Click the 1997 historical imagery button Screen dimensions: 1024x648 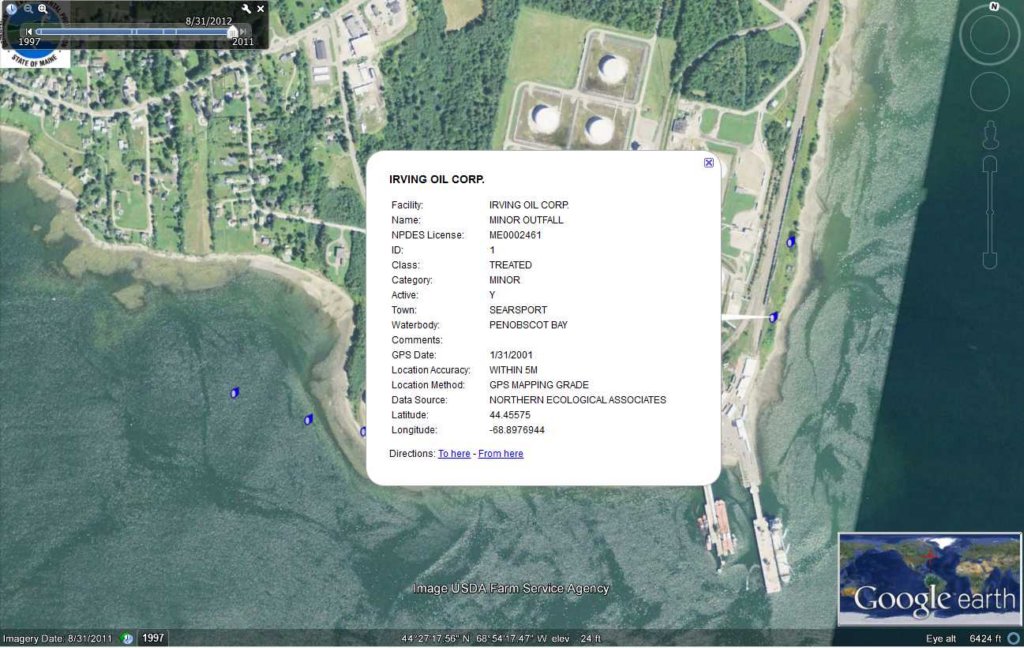click(x=153, y=638)
